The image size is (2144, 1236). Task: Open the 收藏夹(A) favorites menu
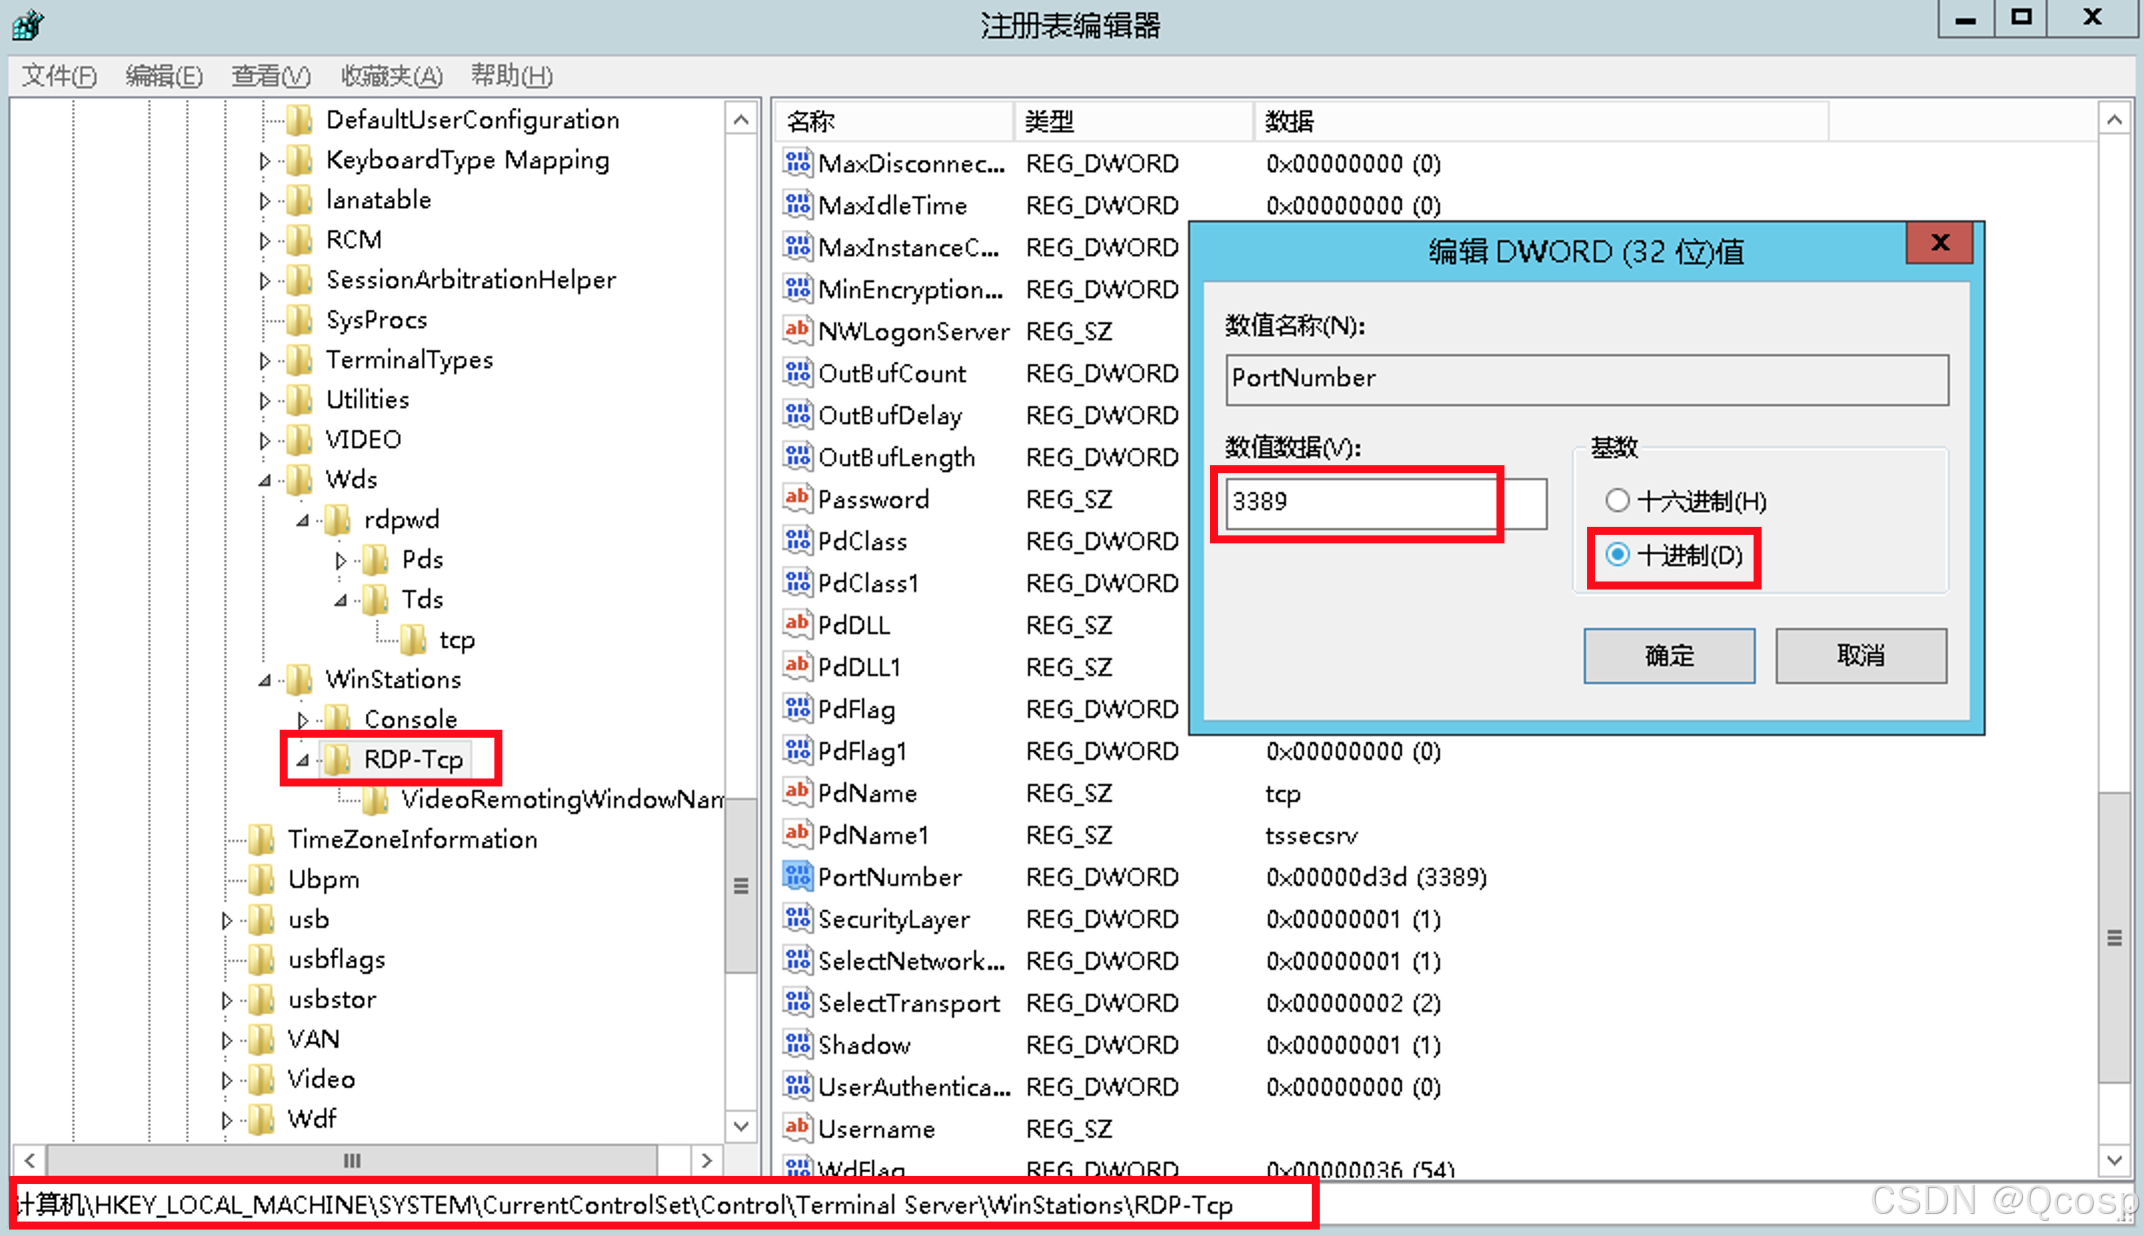pyautogui.click(x=391, y=76)
